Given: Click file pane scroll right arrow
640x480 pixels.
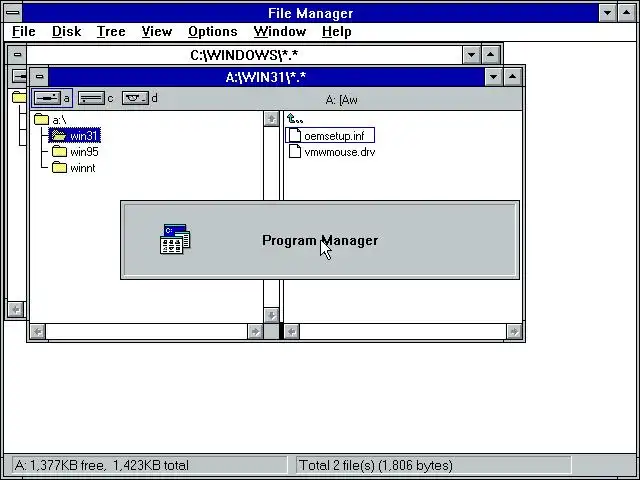Looking at the screenshot, I should (x=514, y=331).
